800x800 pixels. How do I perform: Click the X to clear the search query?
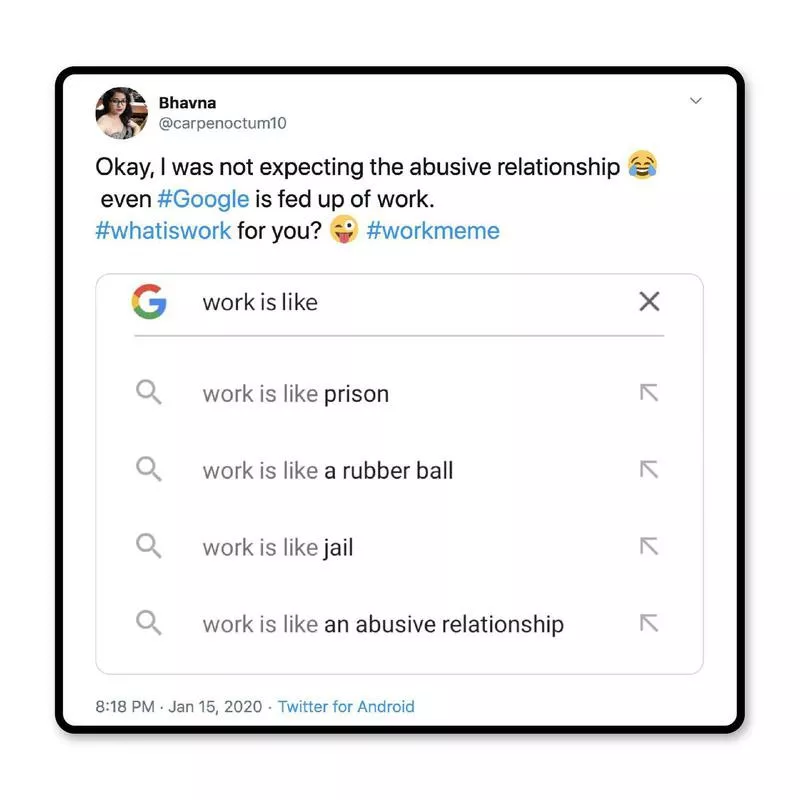pyautogui.click(x=649, y=301)
